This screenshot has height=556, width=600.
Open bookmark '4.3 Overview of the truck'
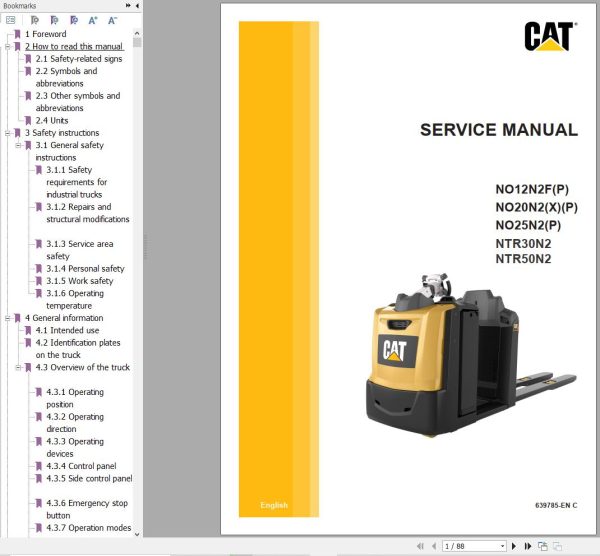click(83, 367)
